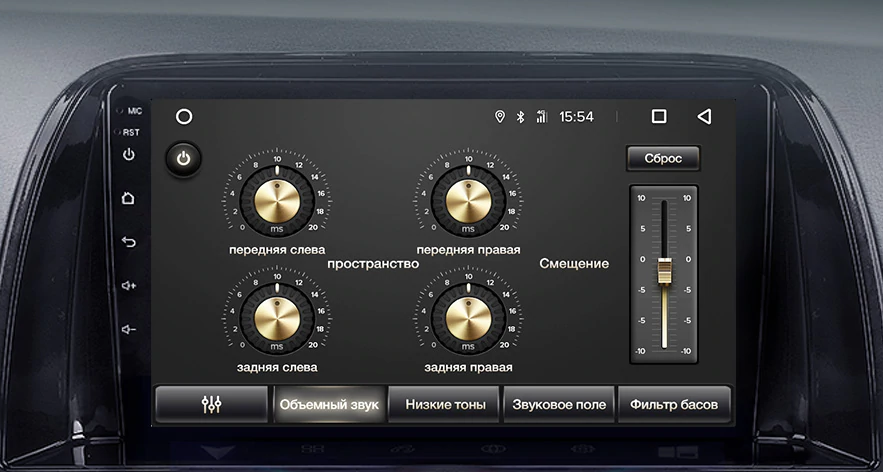
Task: Tap the circle home icon in status bar
Action: click(184, 117)
